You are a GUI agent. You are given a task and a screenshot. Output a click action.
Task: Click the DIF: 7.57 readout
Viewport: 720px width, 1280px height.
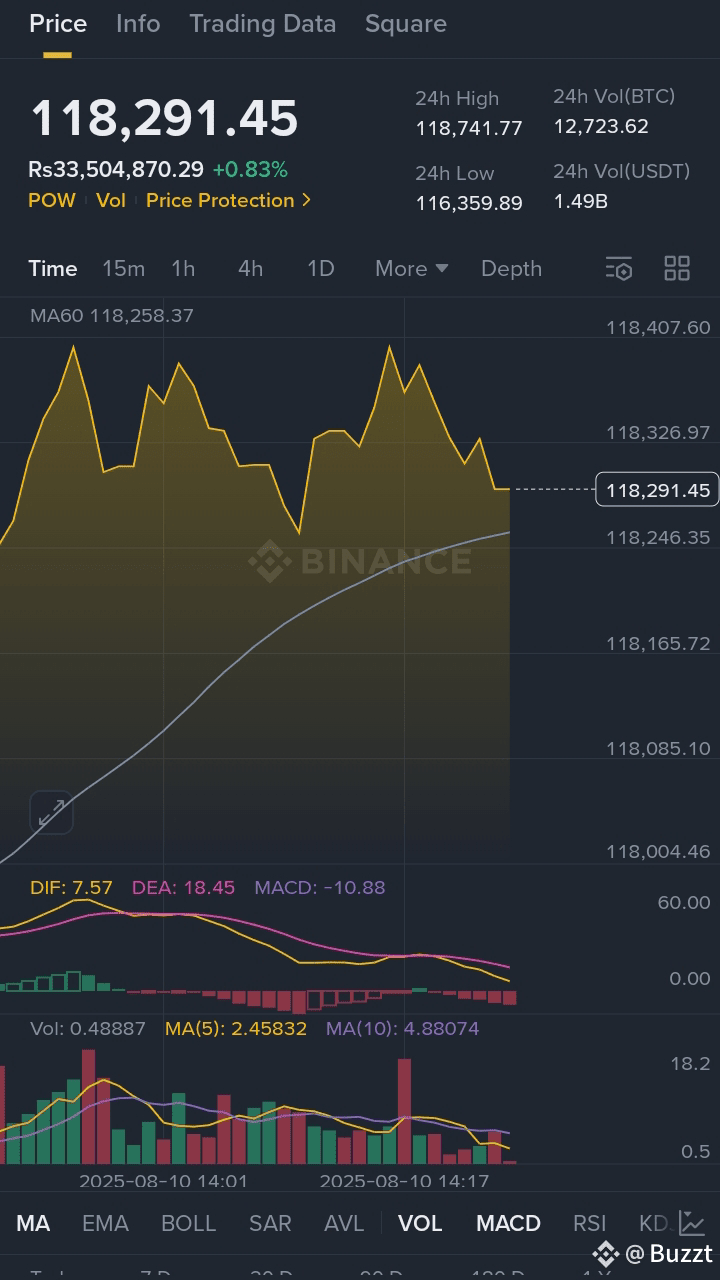coord(71,888)
